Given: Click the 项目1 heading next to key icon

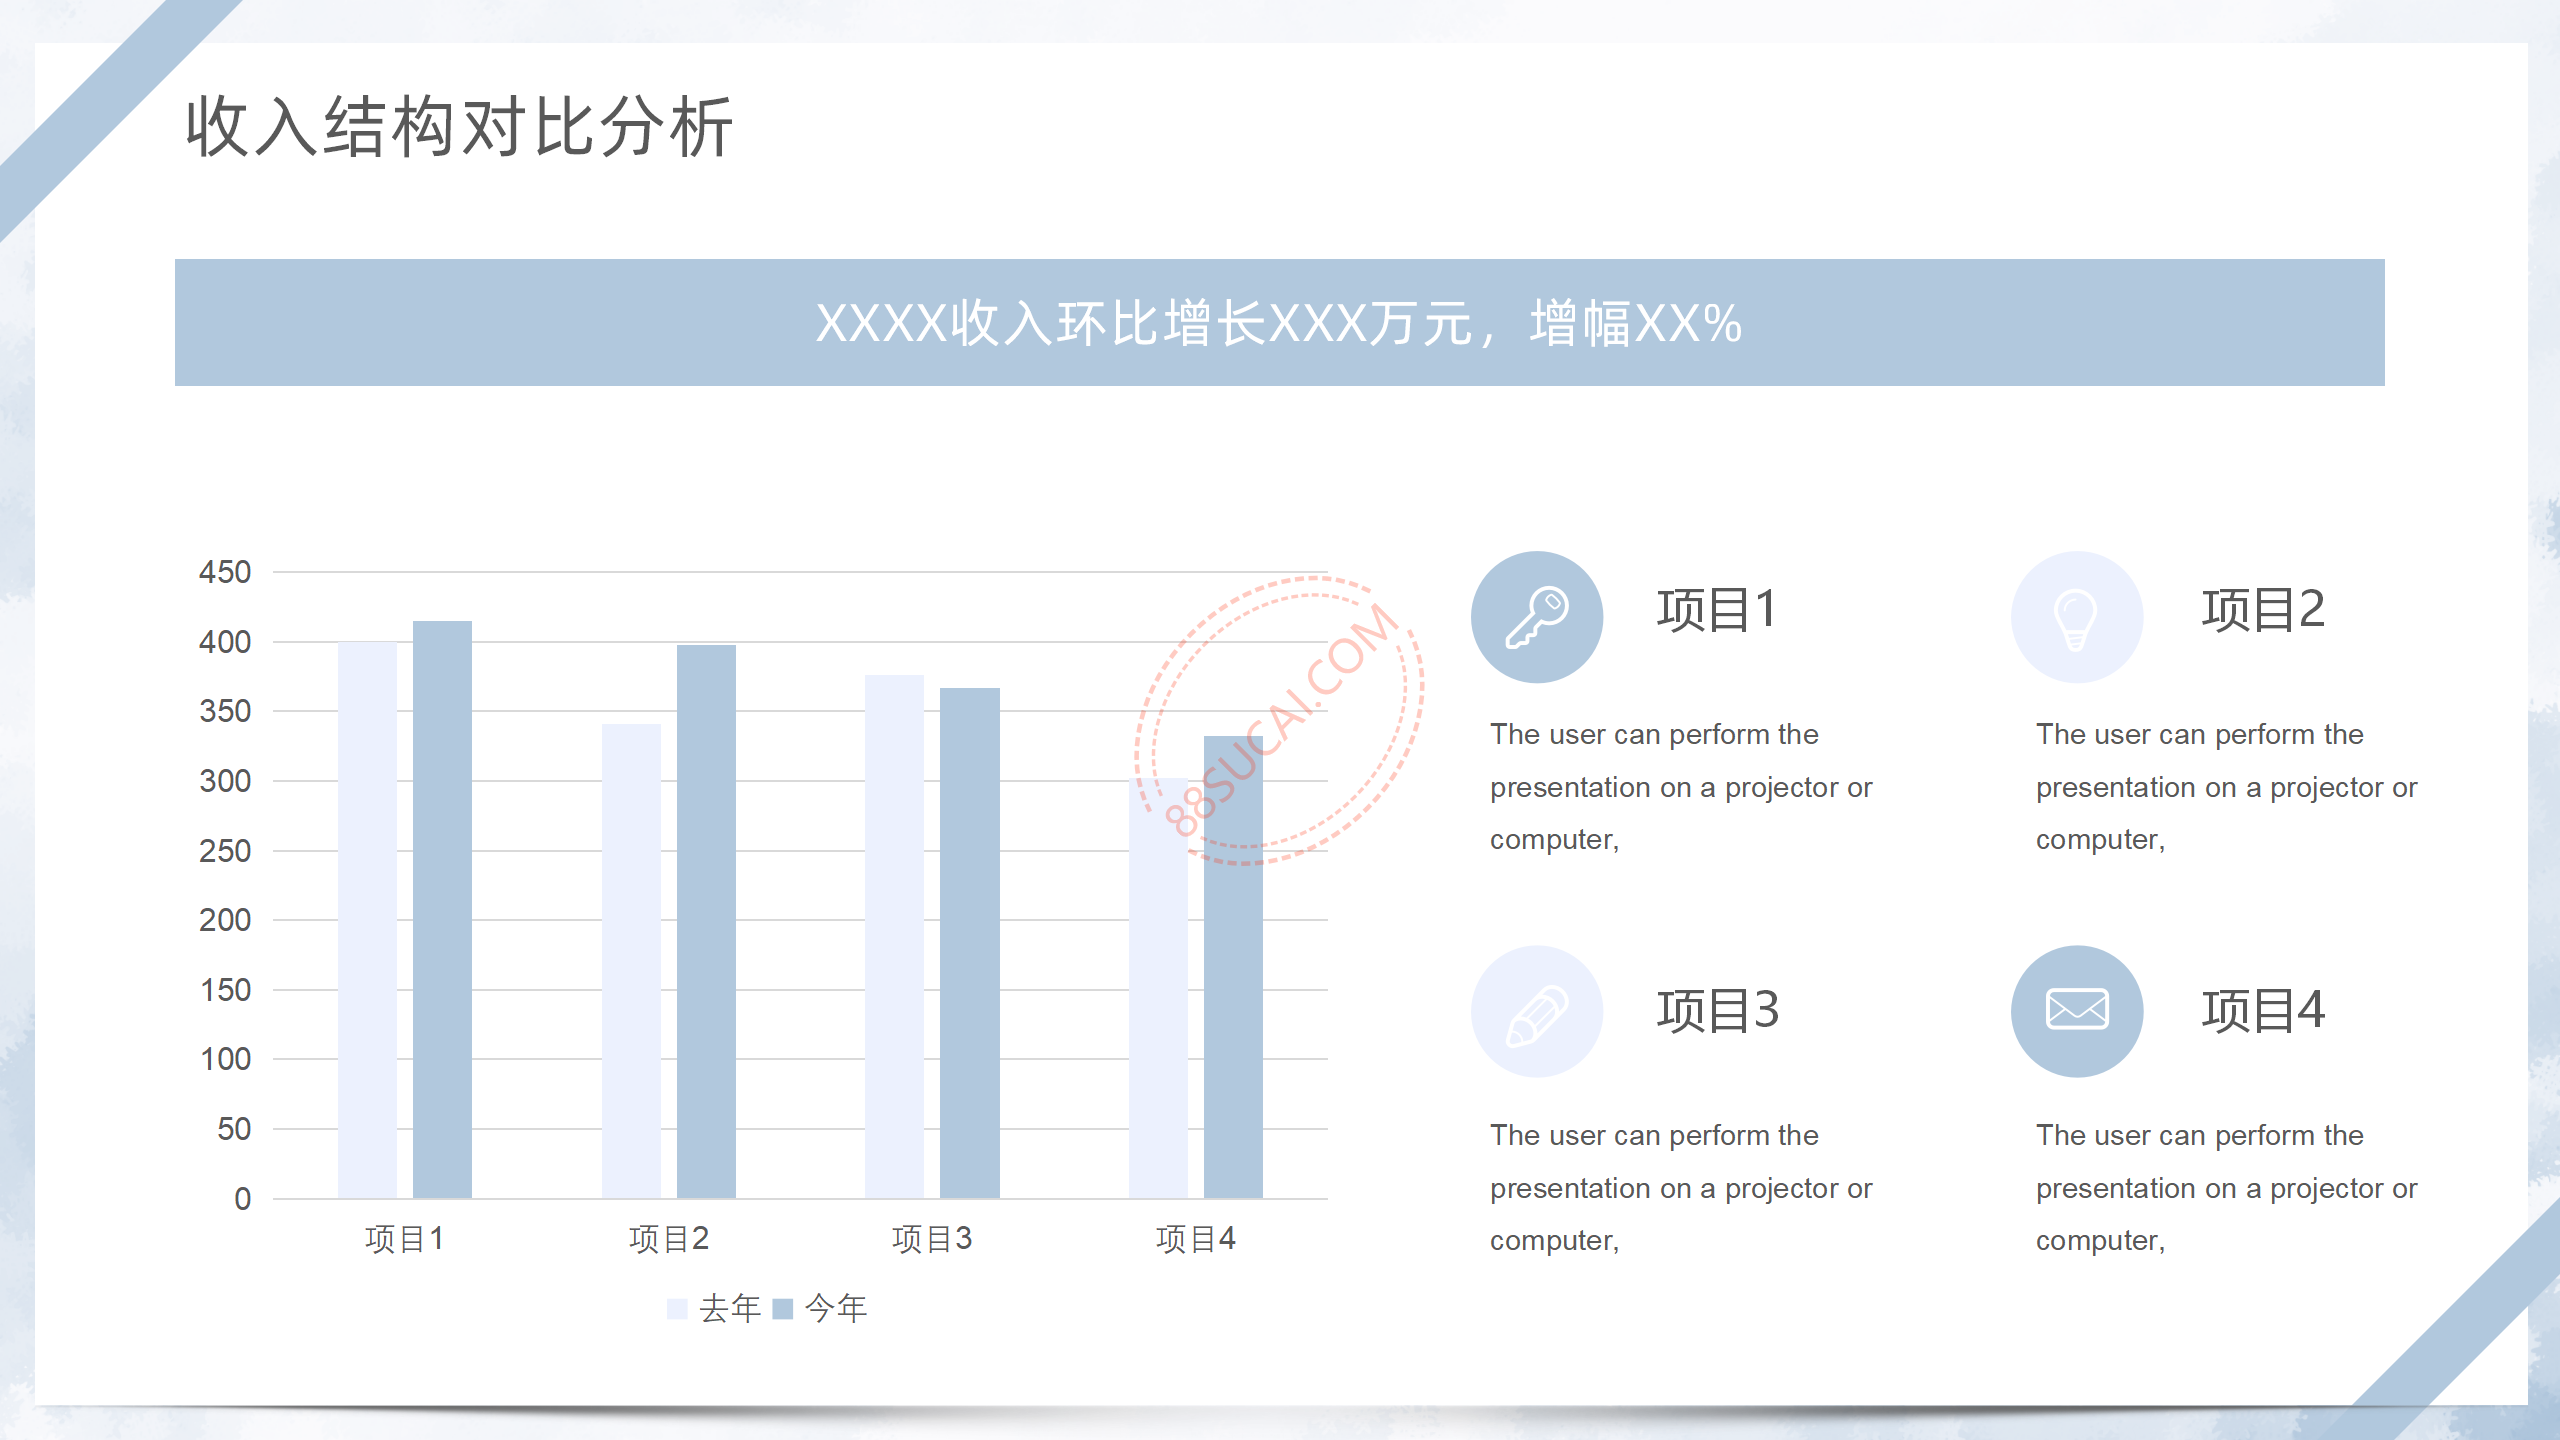Looking at the screenshot, I should pyautogui.click(x=1717, y=609).
